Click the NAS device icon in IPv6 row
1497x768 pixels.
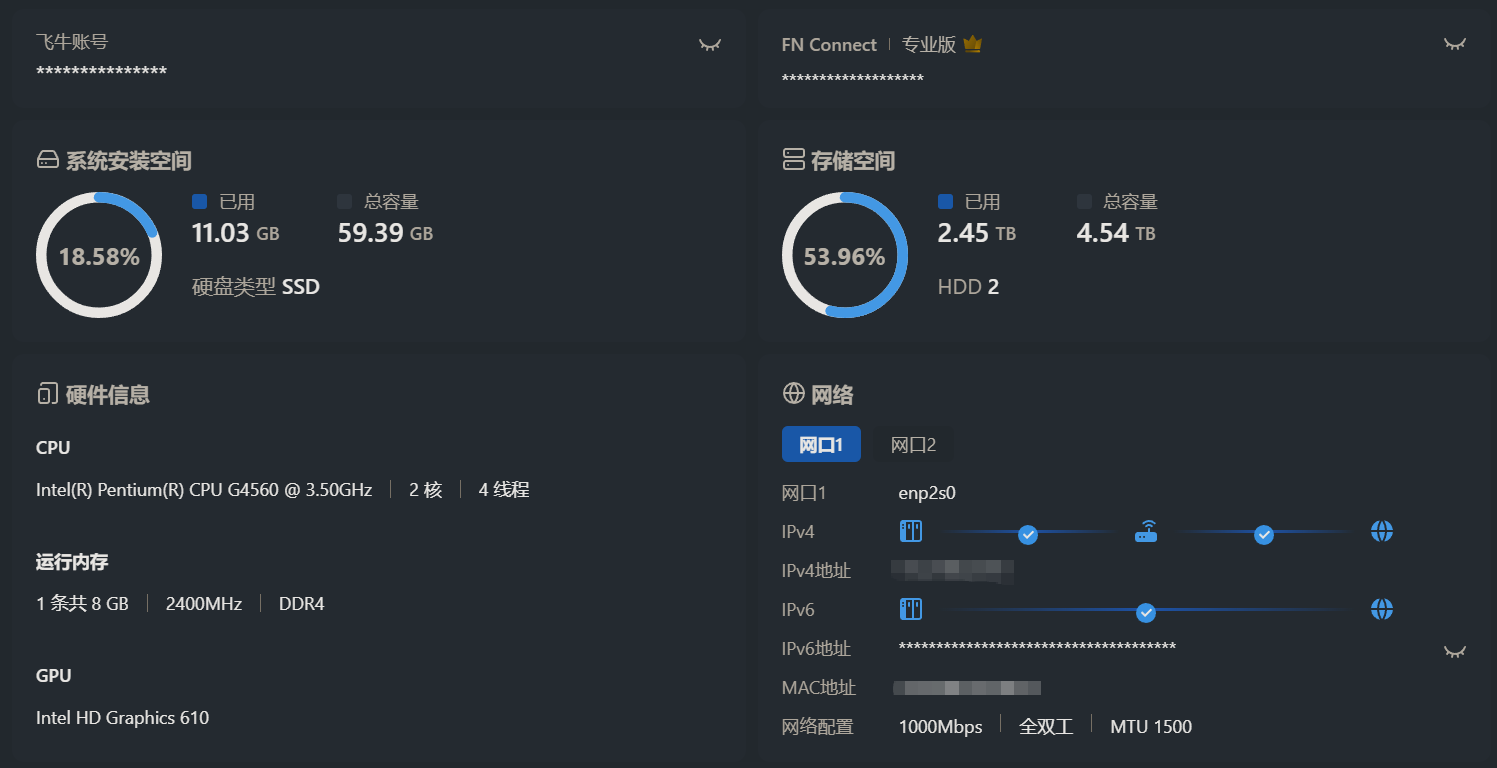tap(910, 609)
